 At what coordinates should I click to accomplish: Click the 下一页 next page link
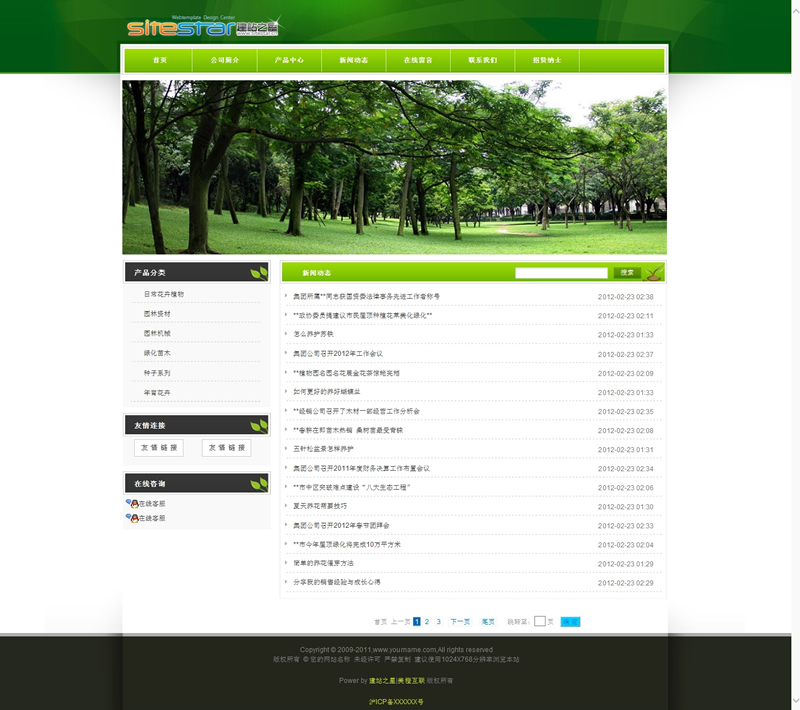pyautogui.click(x=460, y=622)
